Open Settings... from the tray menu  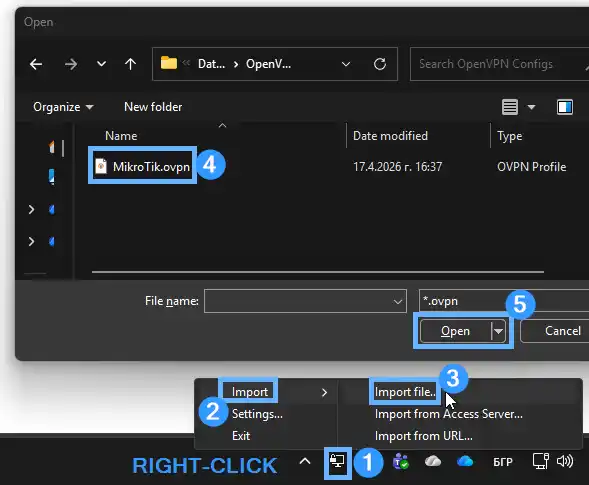257,414
